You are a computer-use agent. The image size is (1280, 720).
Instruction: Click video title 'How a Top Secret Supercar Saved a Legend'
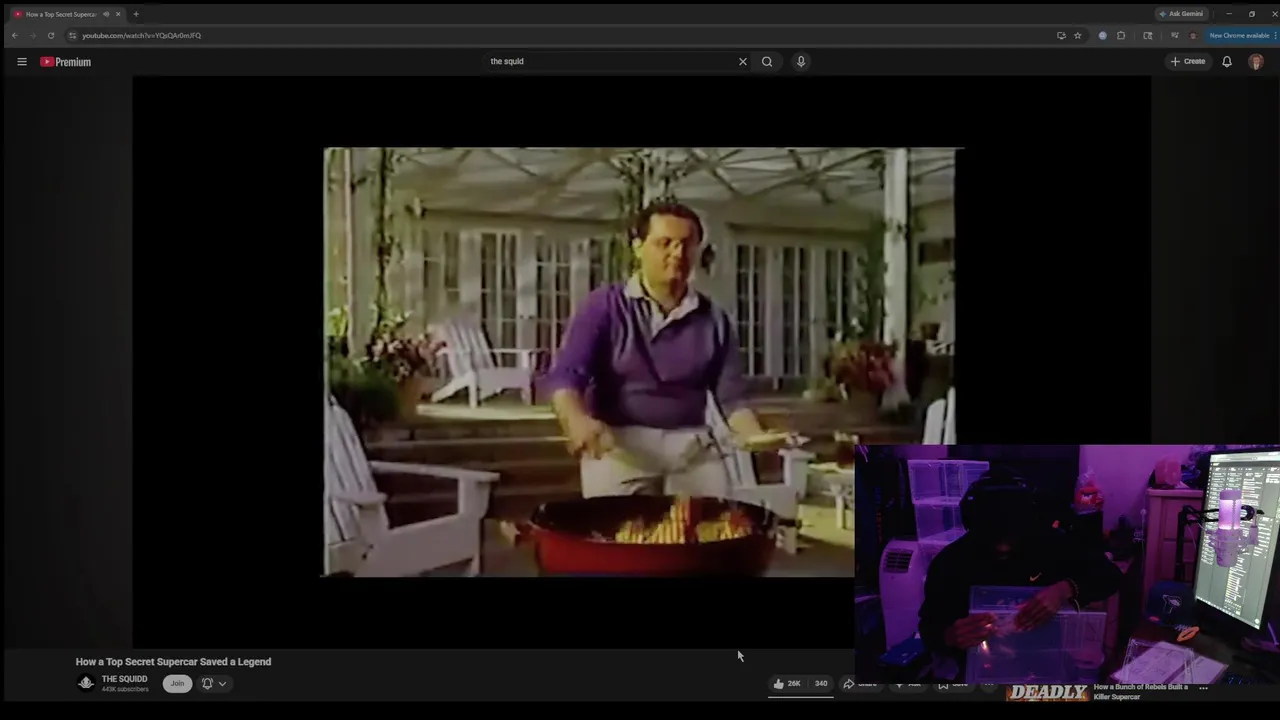point(173,662)
